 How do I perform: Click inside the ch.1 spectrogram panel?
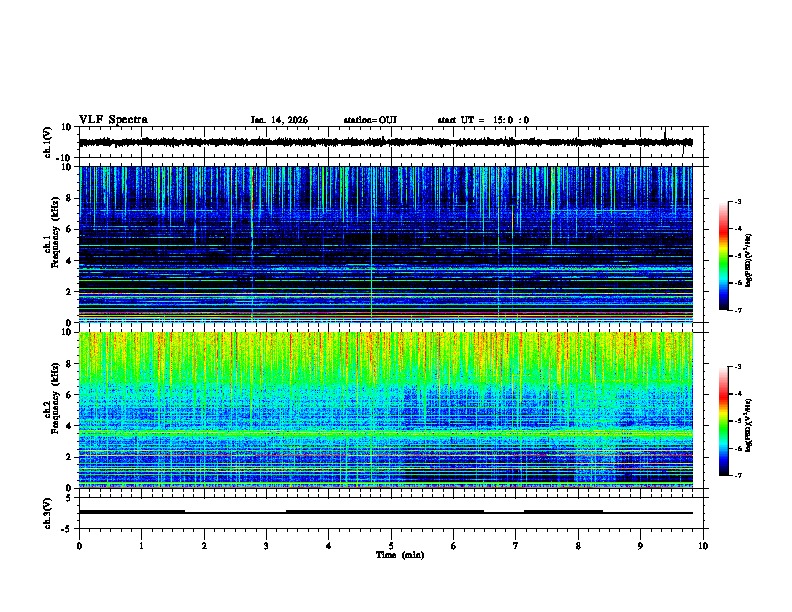[x=386, y=244]
